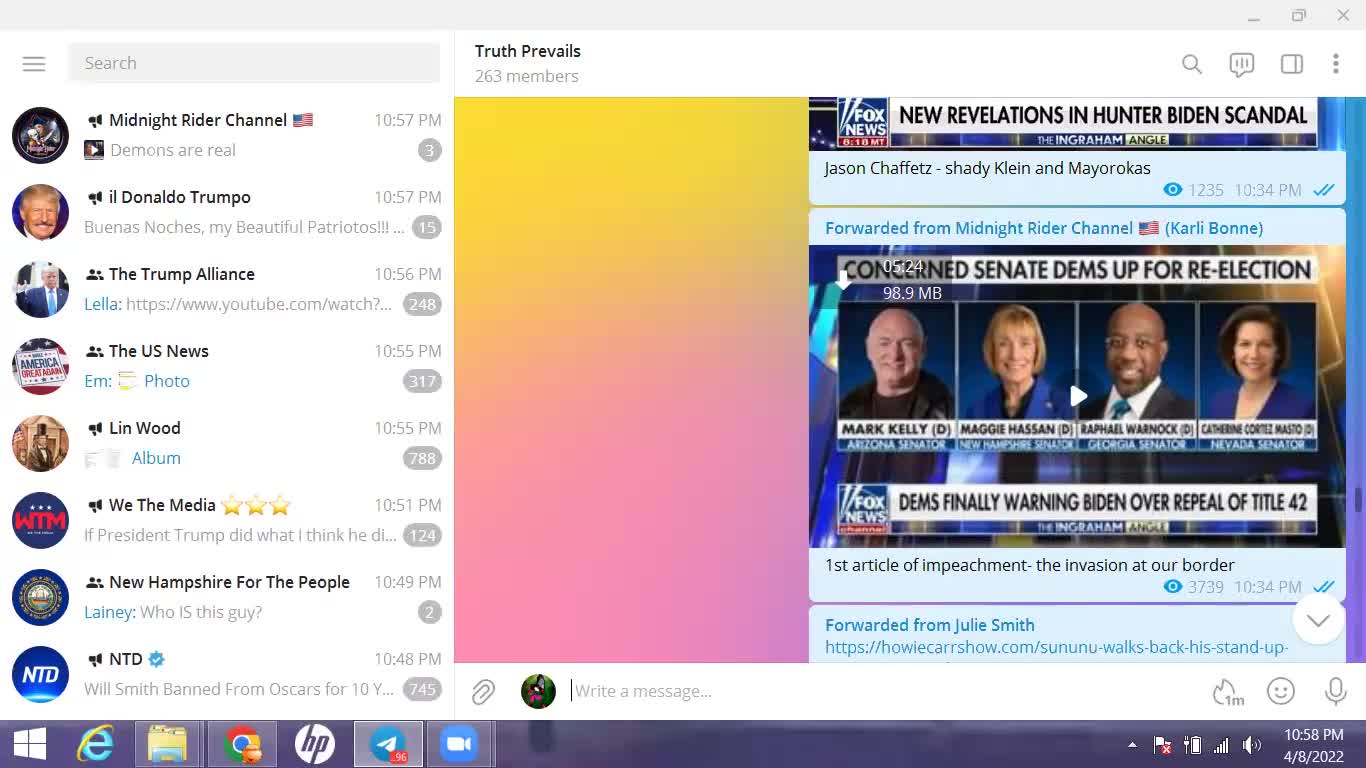
Task: Click the unread badge showing 788
Action: (x=422, y=458)
